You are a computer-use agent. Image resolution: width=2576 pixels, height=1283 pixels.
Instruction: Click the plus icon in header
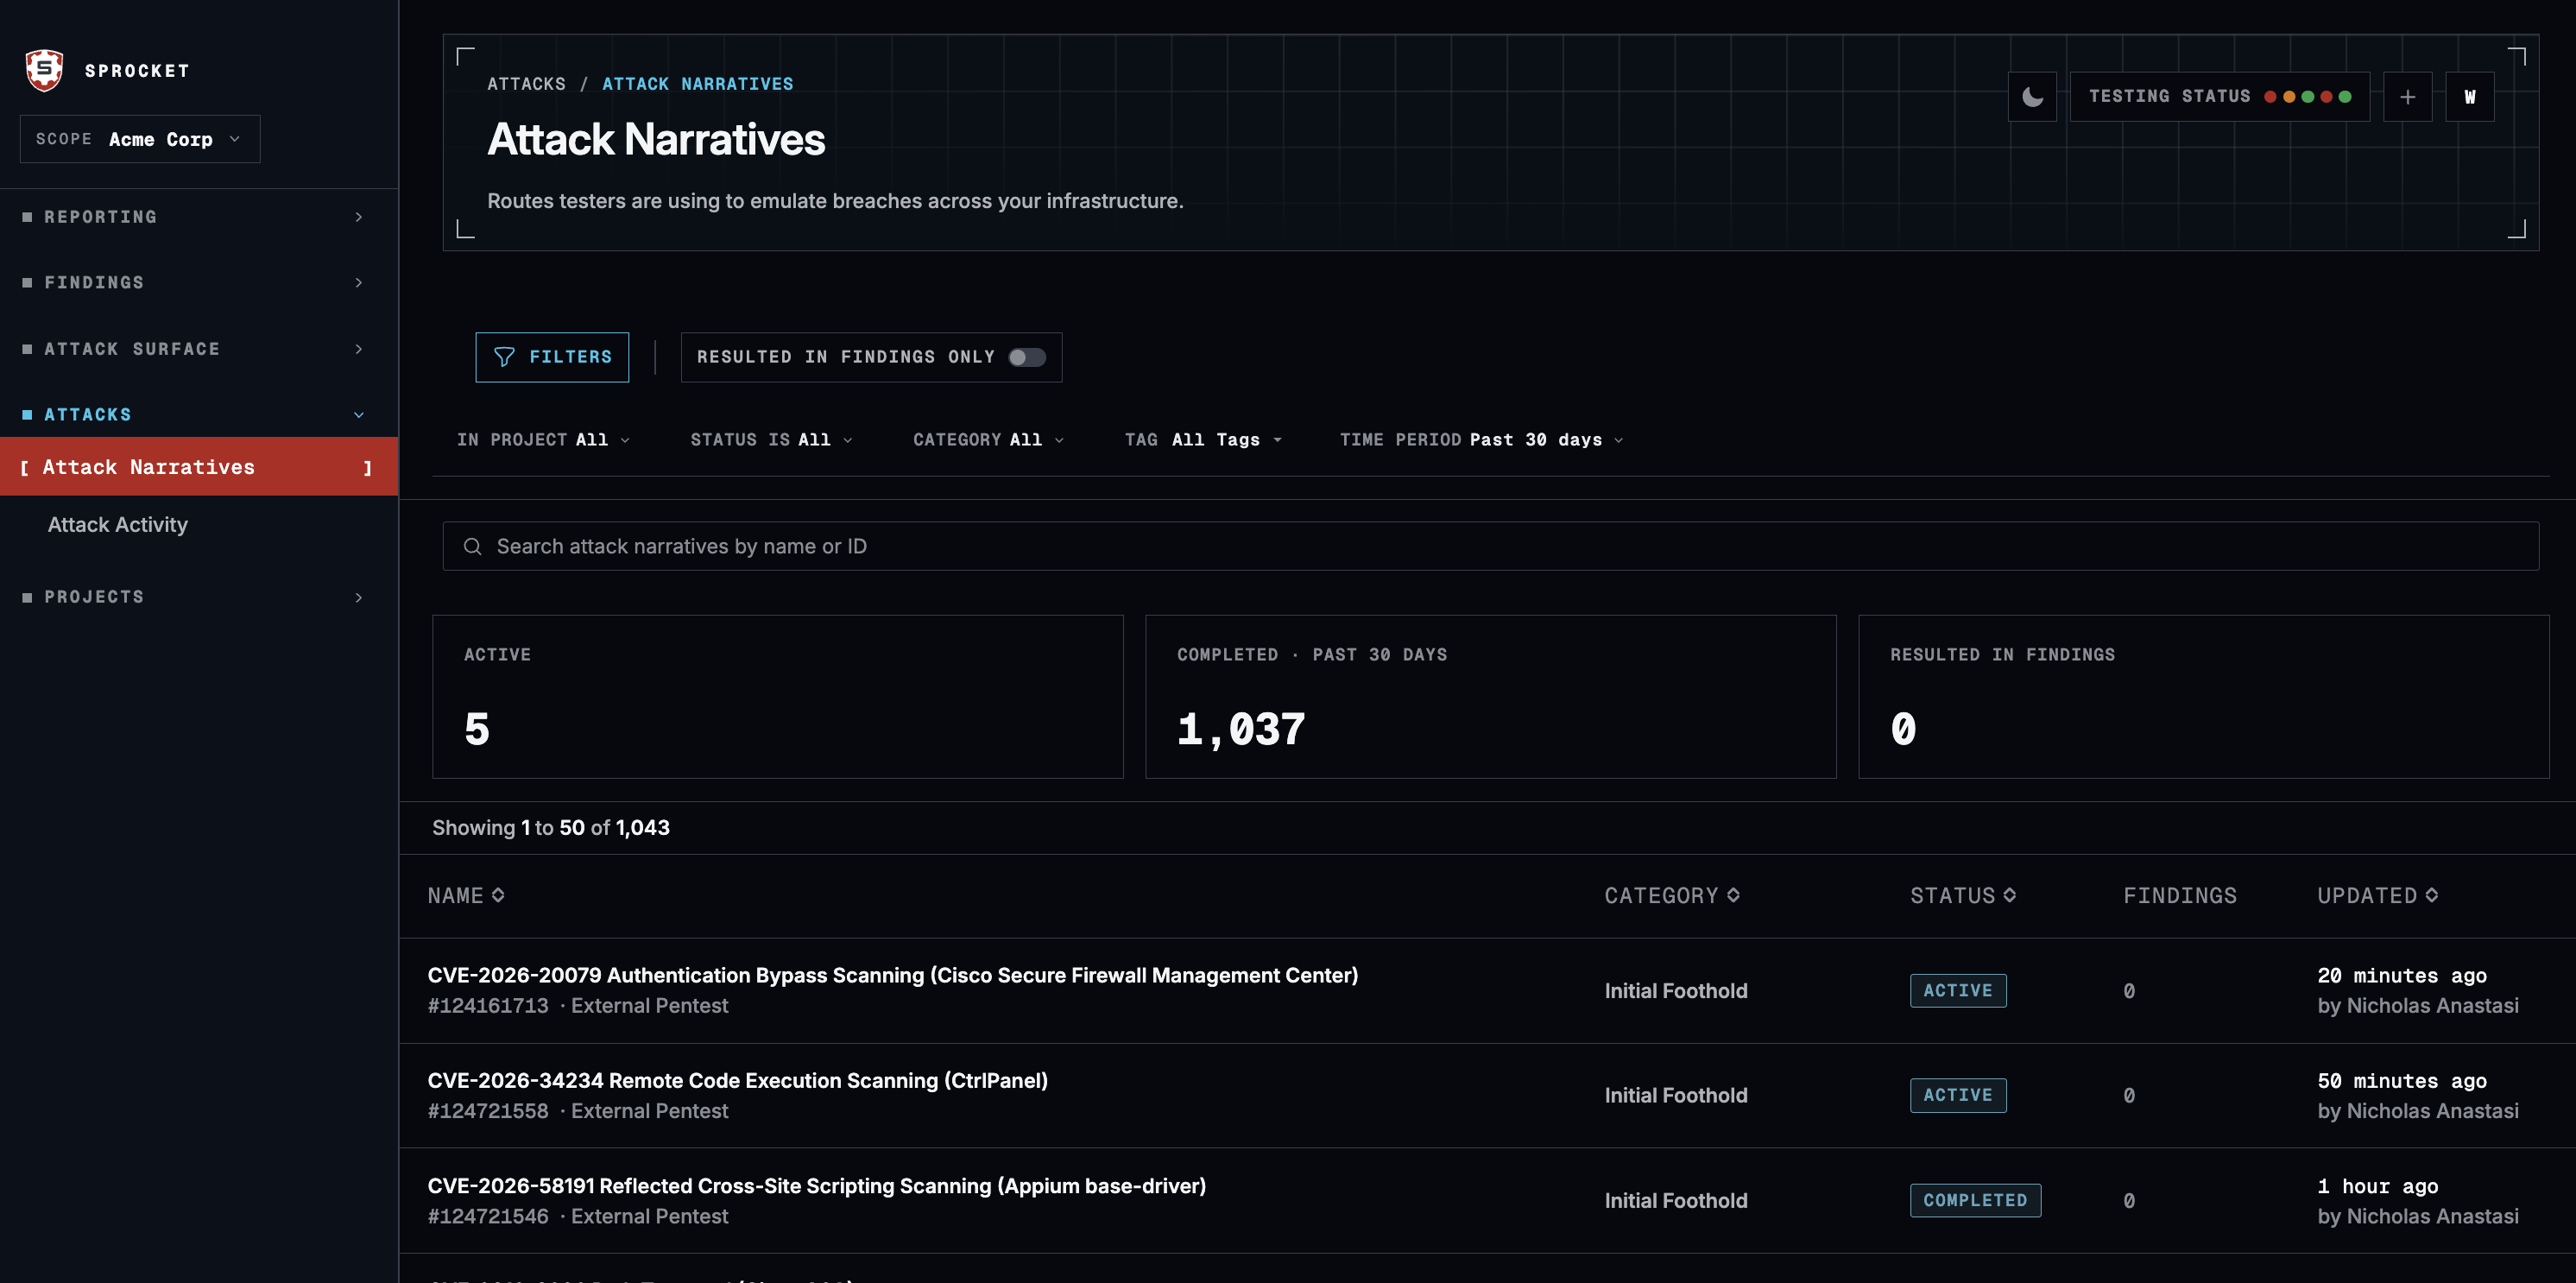2408,97
